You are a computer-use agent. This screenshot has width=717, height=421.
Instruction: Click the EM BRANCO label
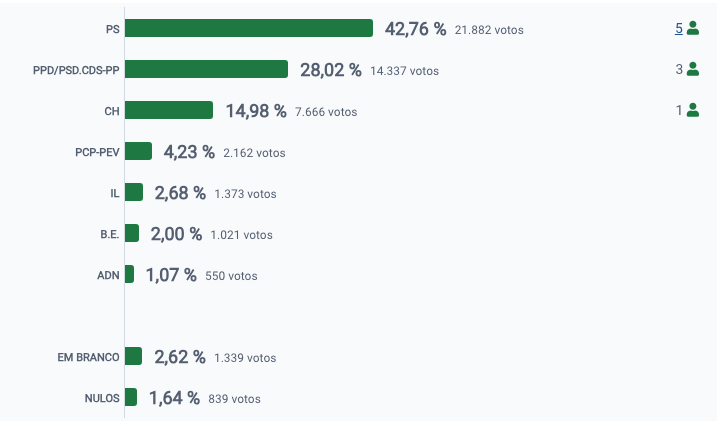click(90, 358)
